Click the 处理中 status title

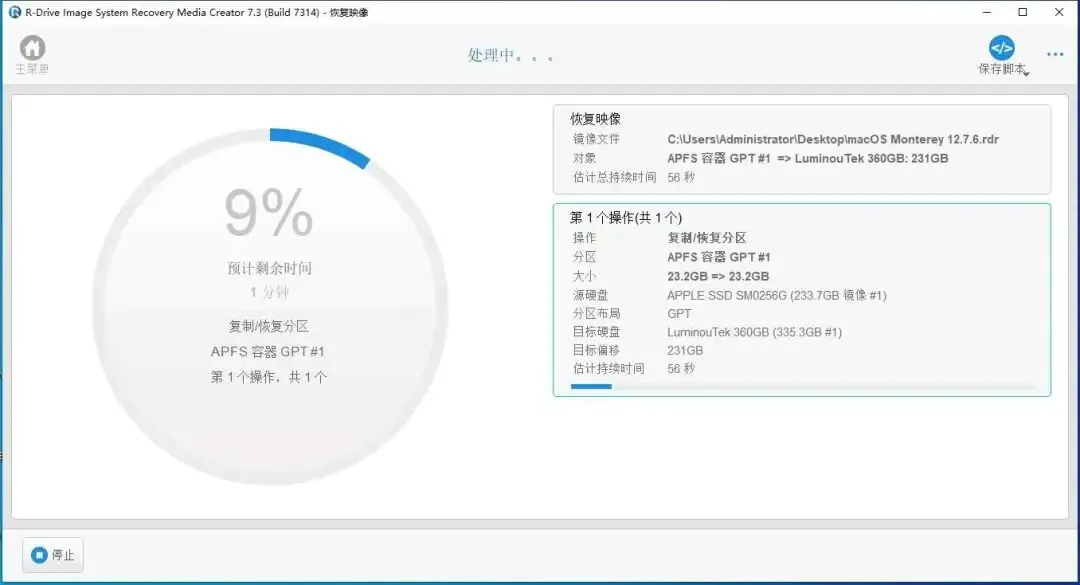point(510,55)
